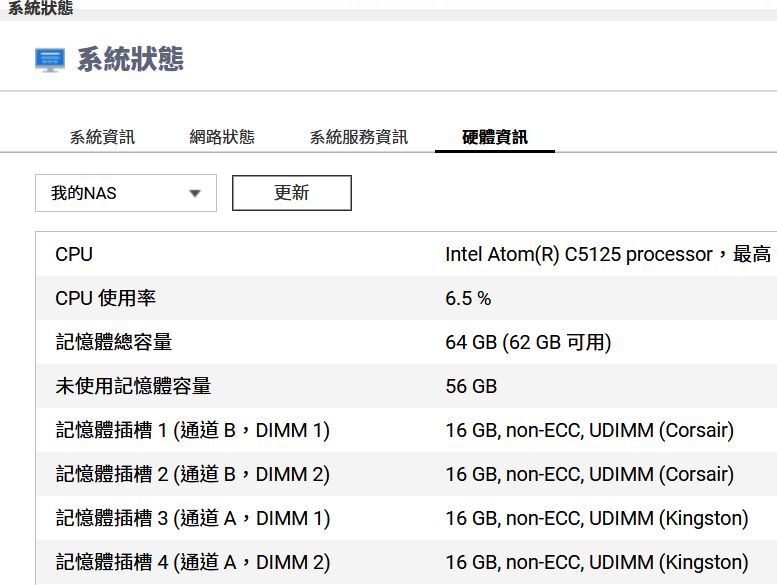The image size is (777, 585).
Task: Switch to the 系統資訊 tab
Action: 102,137
